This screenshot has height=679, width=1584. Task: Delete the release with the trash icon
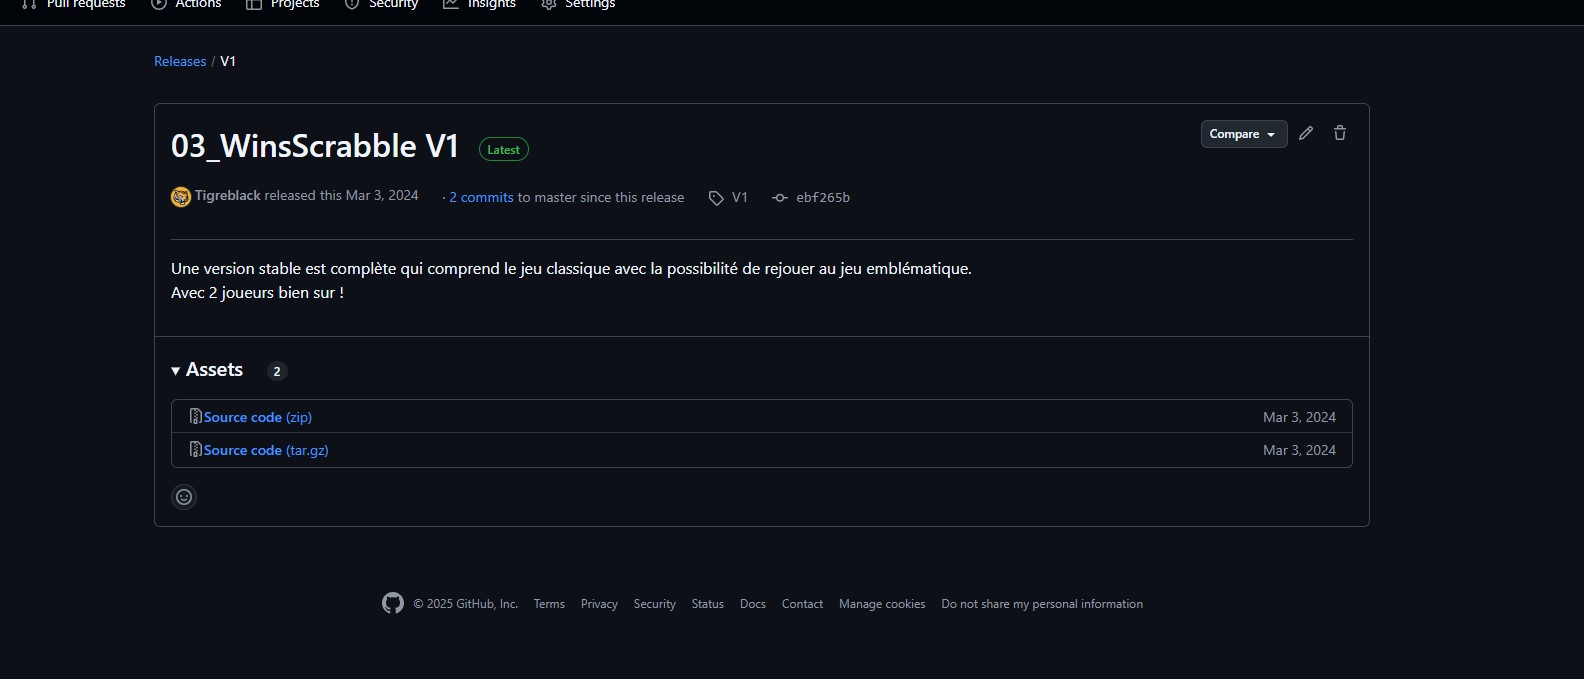click(1340, 133)
